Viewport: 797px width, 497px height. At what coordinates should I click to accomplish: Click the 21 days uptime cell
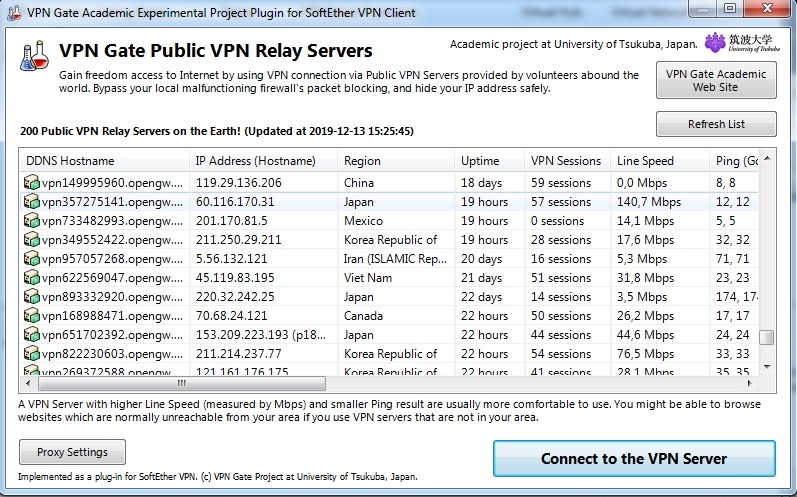click(x=481, y=277)
